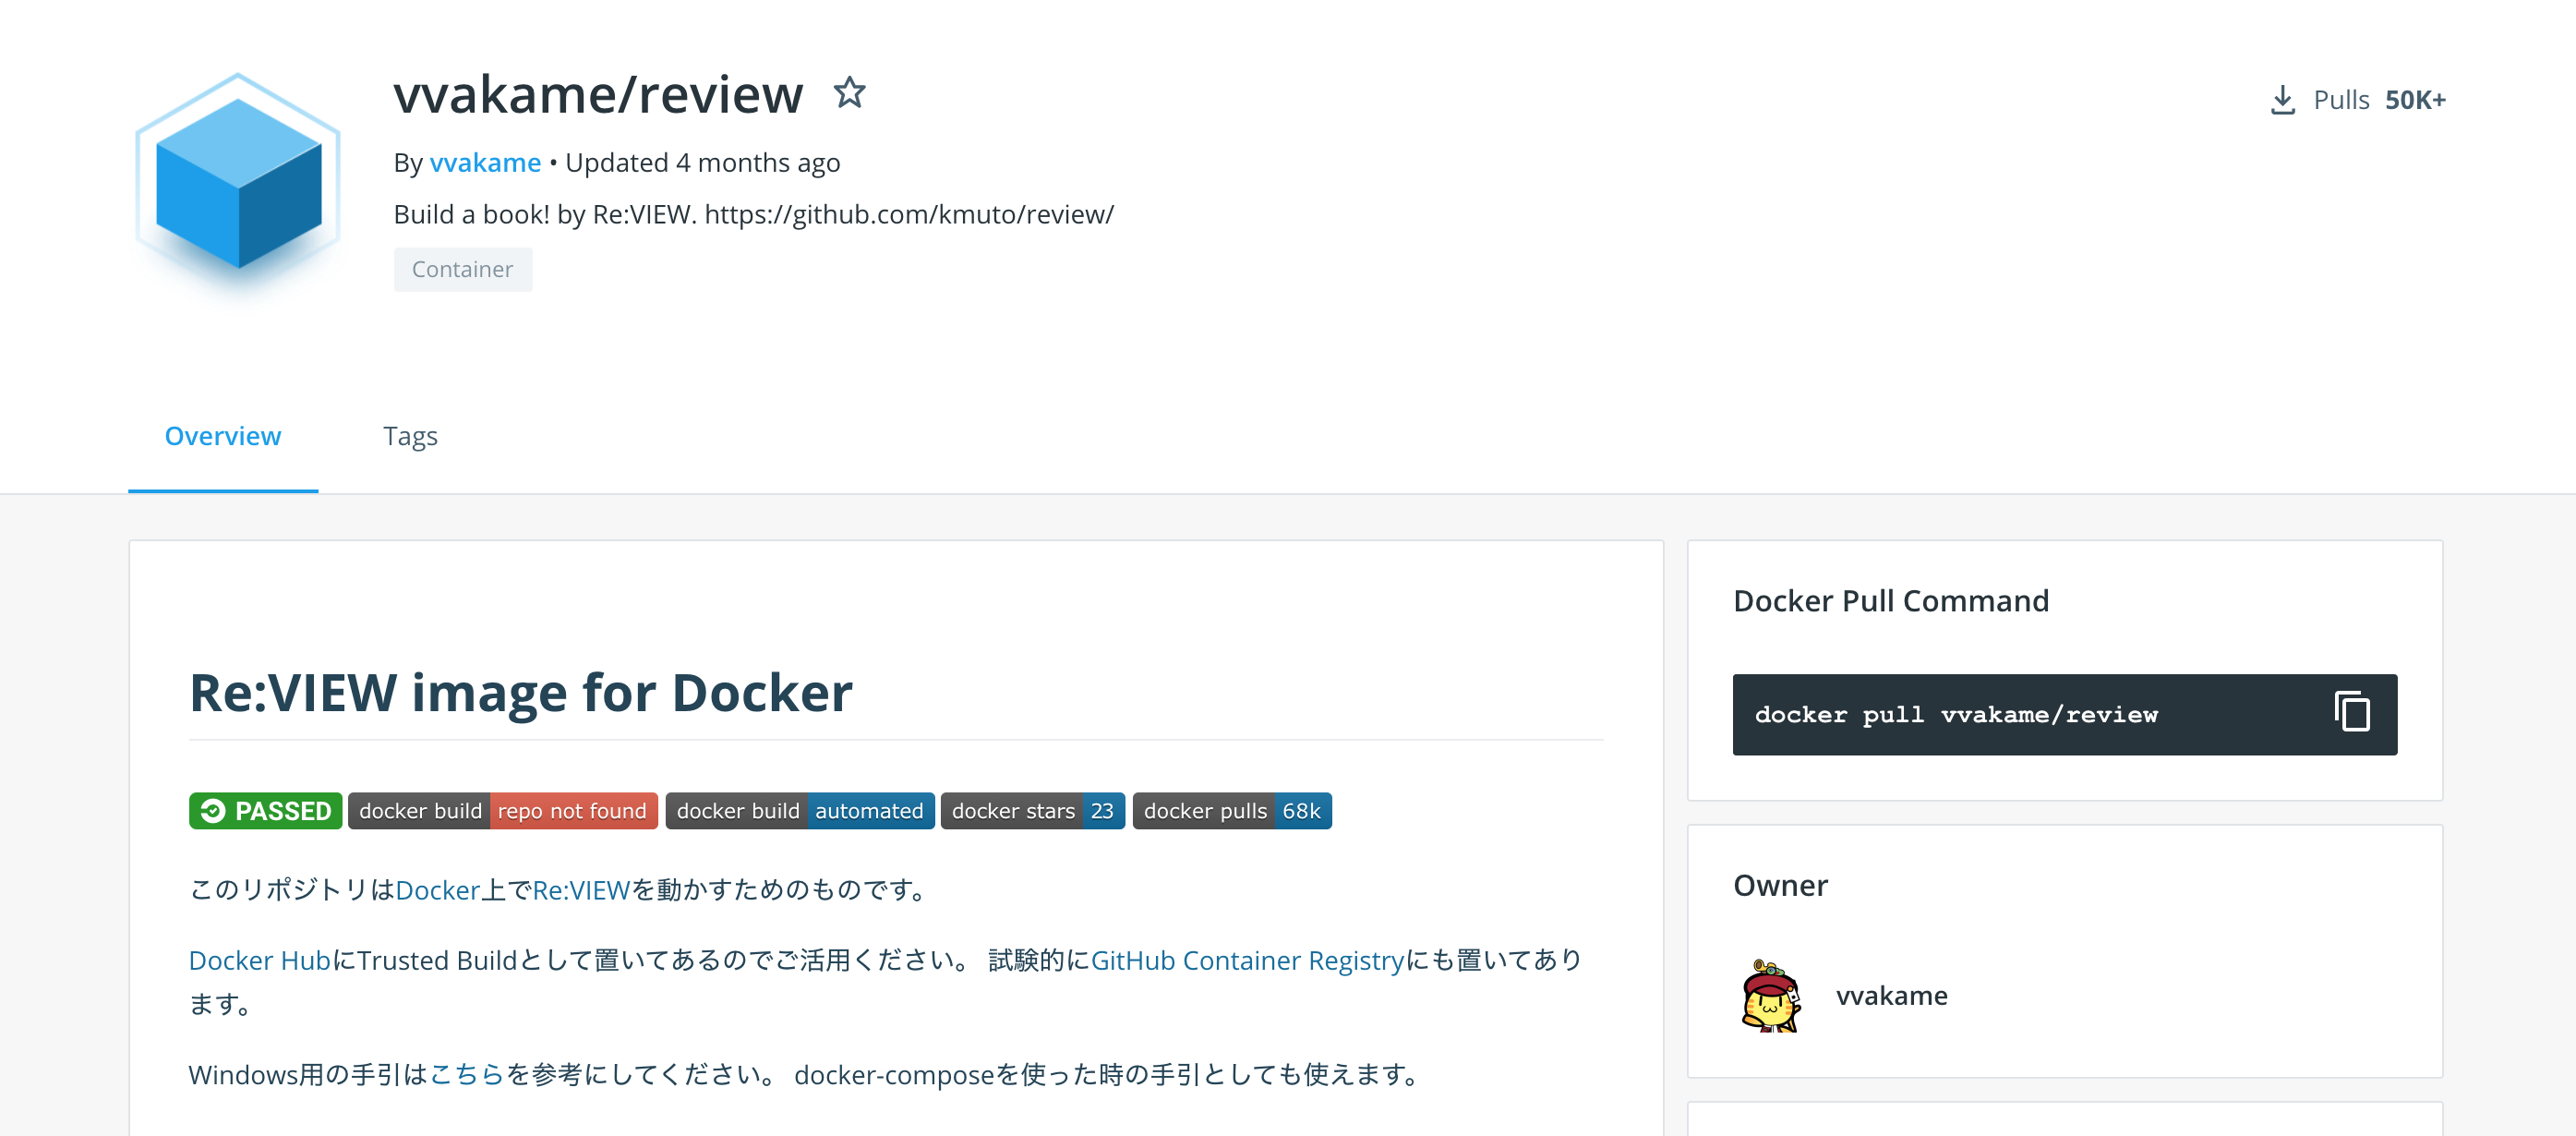Open the Docker Hub link

[259, 960]
